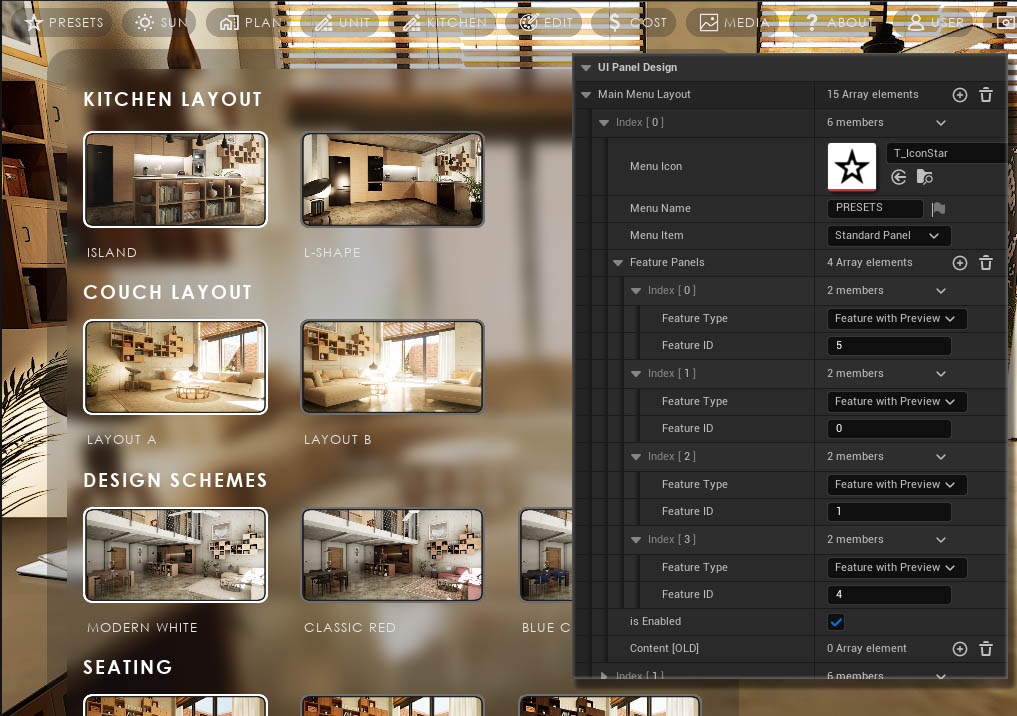1017x716 pixels.
Task: Expand Main Menu Layout Index [1] row
Action: point(604,676)
